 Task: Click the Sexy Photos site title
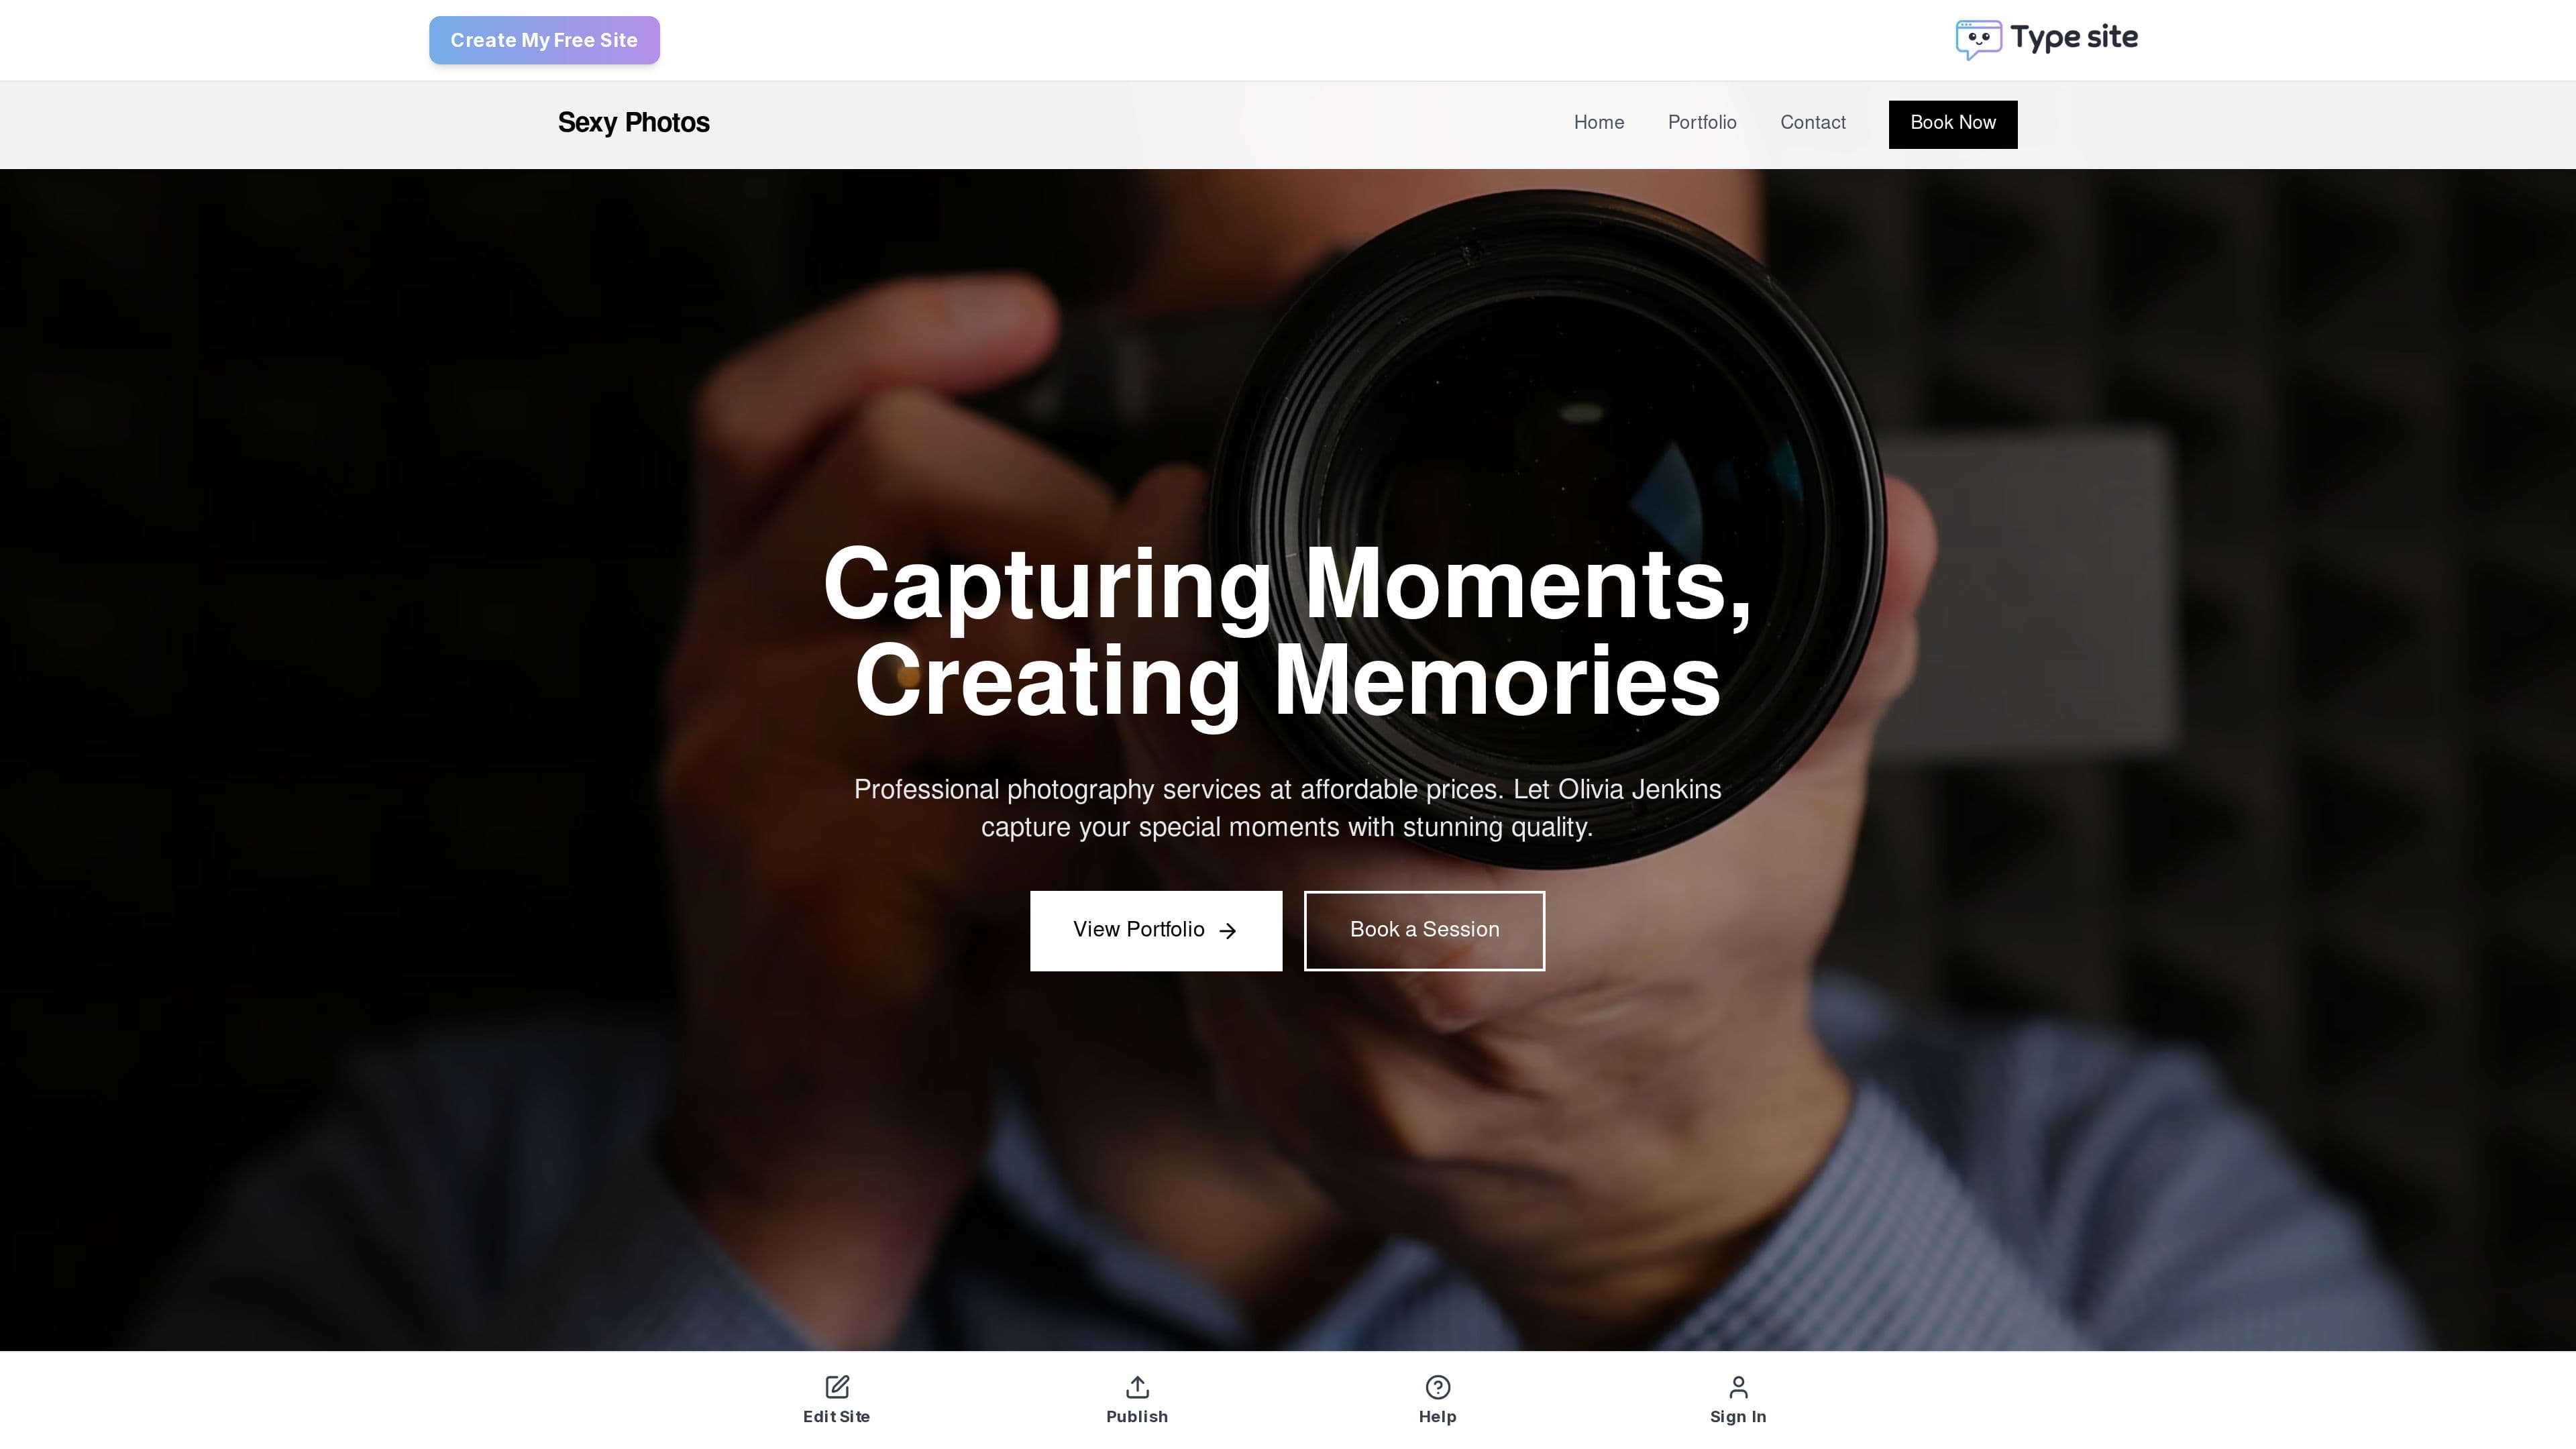tap(633, 123)
